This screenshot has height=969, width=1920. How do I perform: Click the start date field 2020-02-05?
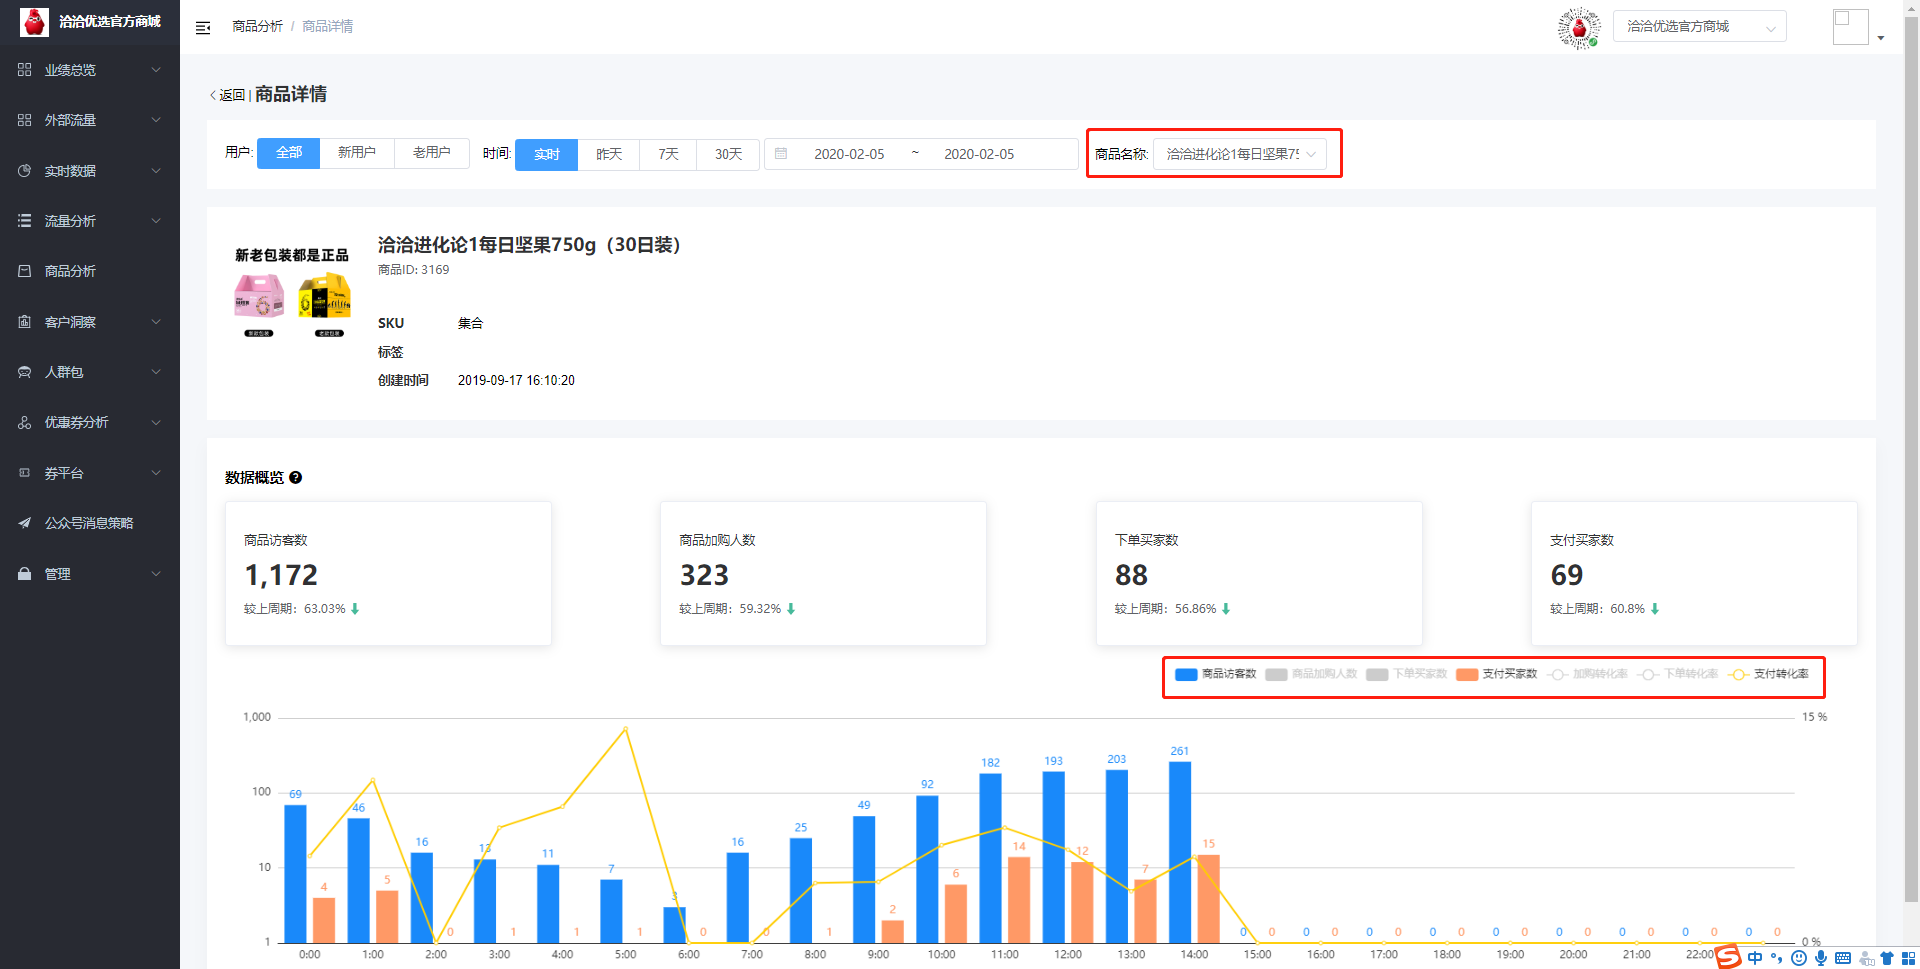[849, 154]
